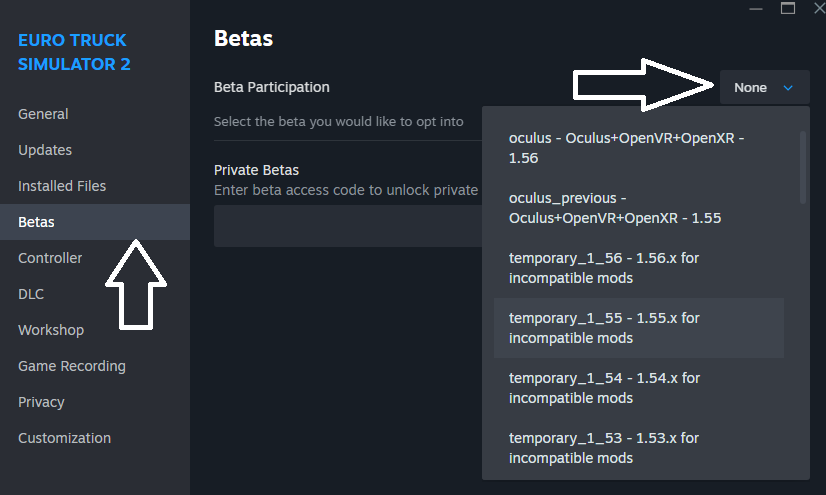
Task: Click the private beta access code field
Action: point(346,226)
